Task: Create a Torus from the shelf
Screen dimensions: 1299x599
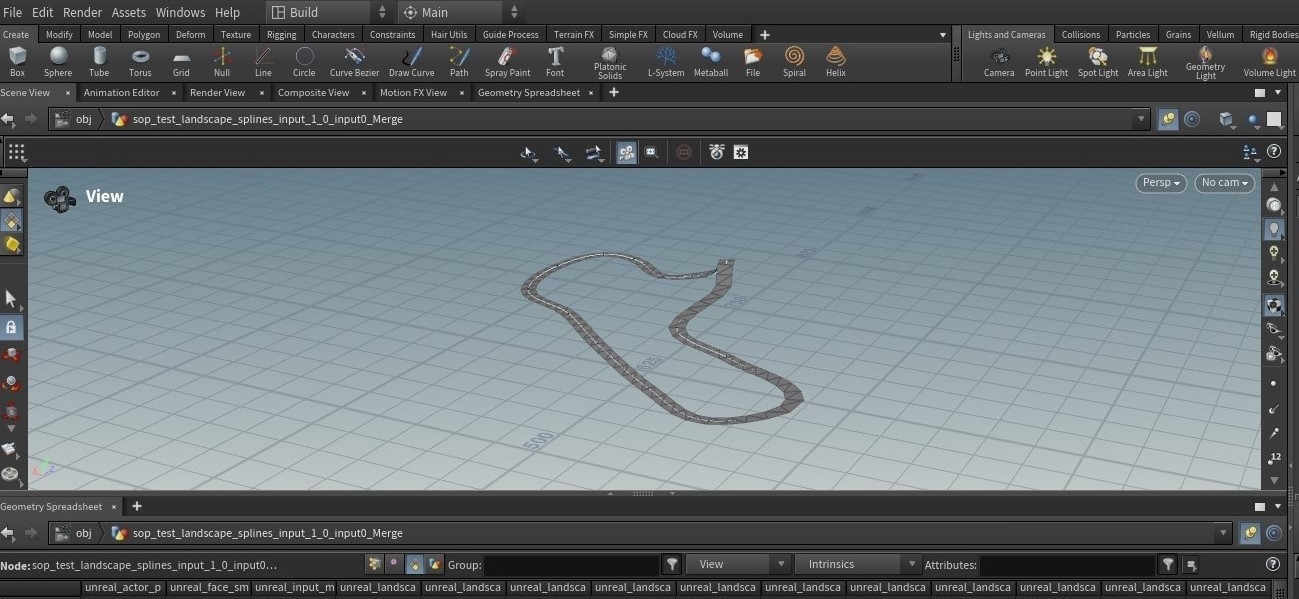Action: [140, 61]
